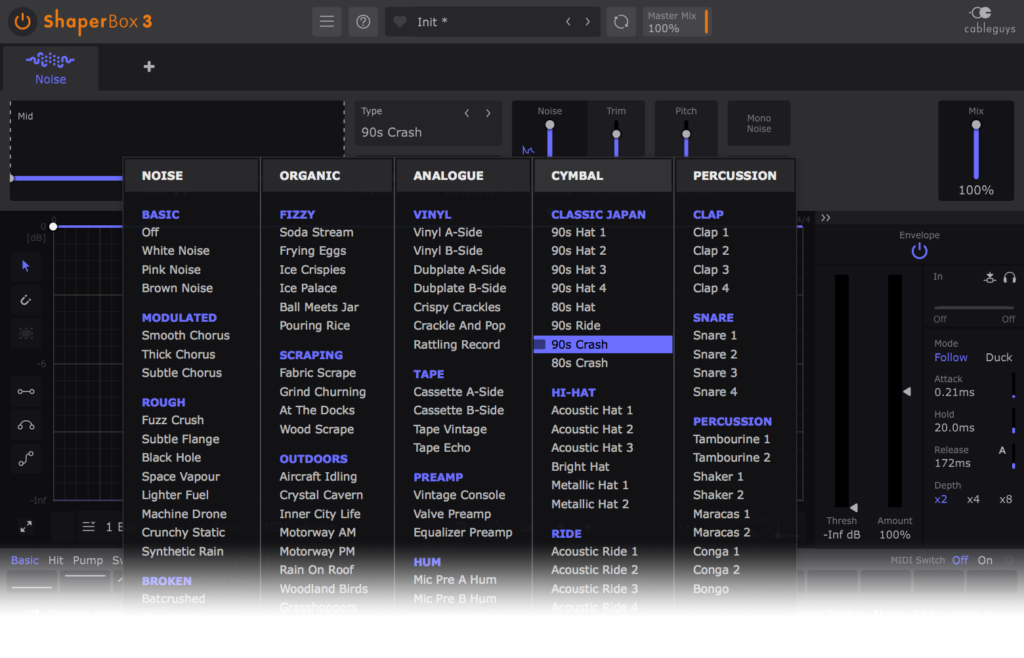Add a new shaper with the plus tab

[x=149, y=67]
